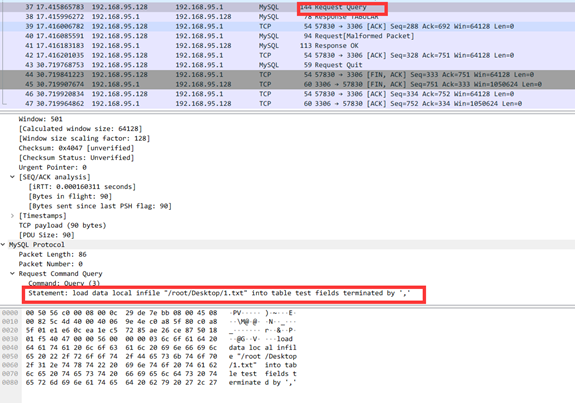The height and width of the screenshot is (403, 575).
Task: Select packet 41 Response OK row
Action: (x=288, y=45)
